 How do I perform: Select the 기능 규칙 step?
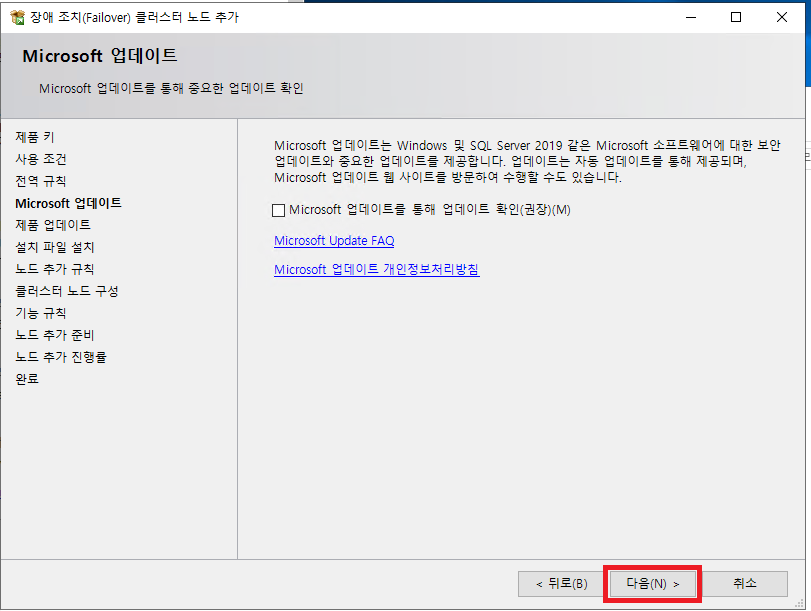tap(41, 313)
